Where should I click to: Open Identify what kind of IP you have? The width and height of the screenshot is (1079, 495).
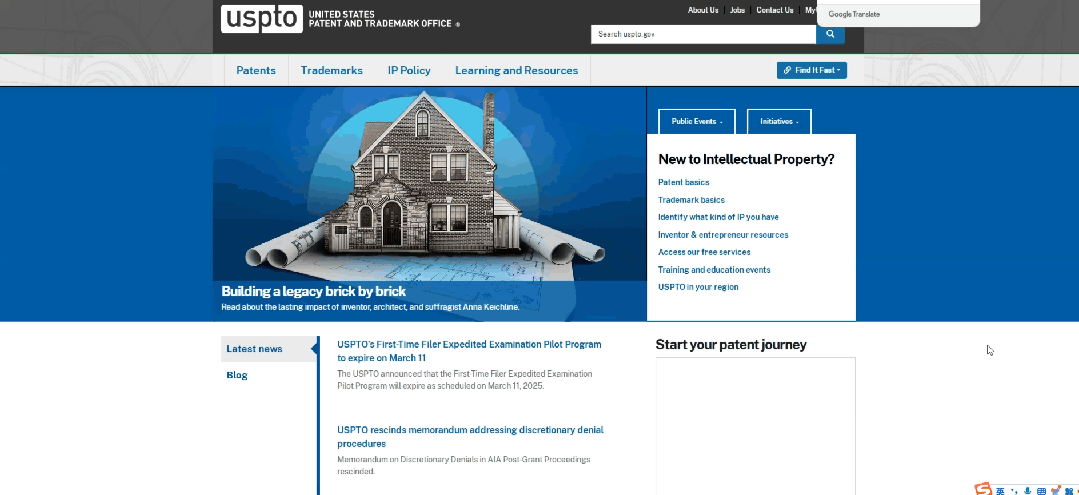pos(718,217)
